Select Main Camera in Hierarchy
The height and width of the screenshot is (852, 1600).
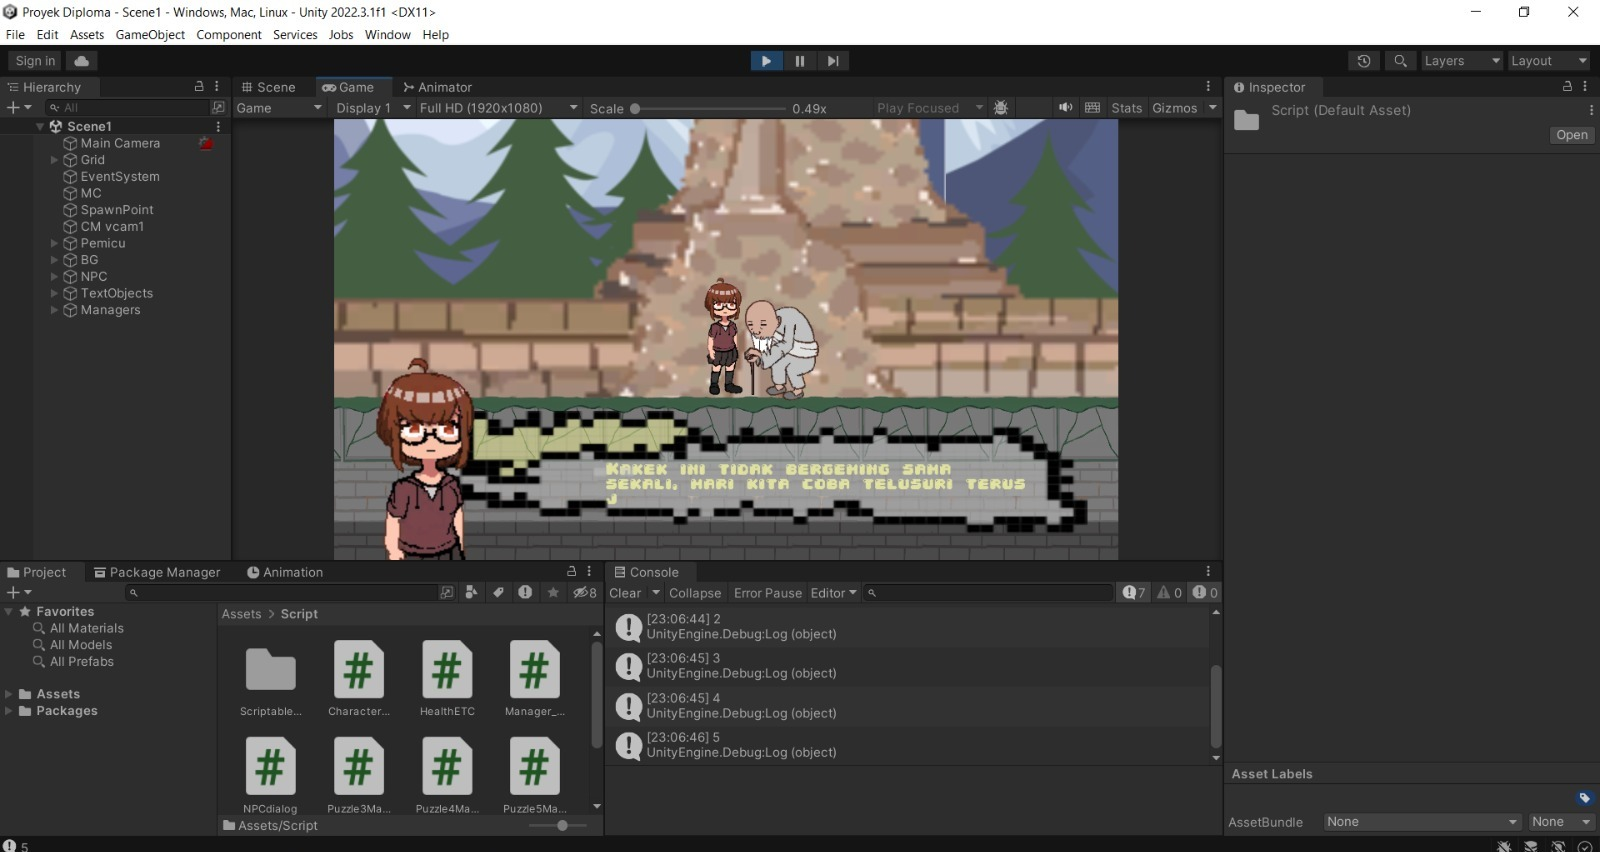(120, 143)
